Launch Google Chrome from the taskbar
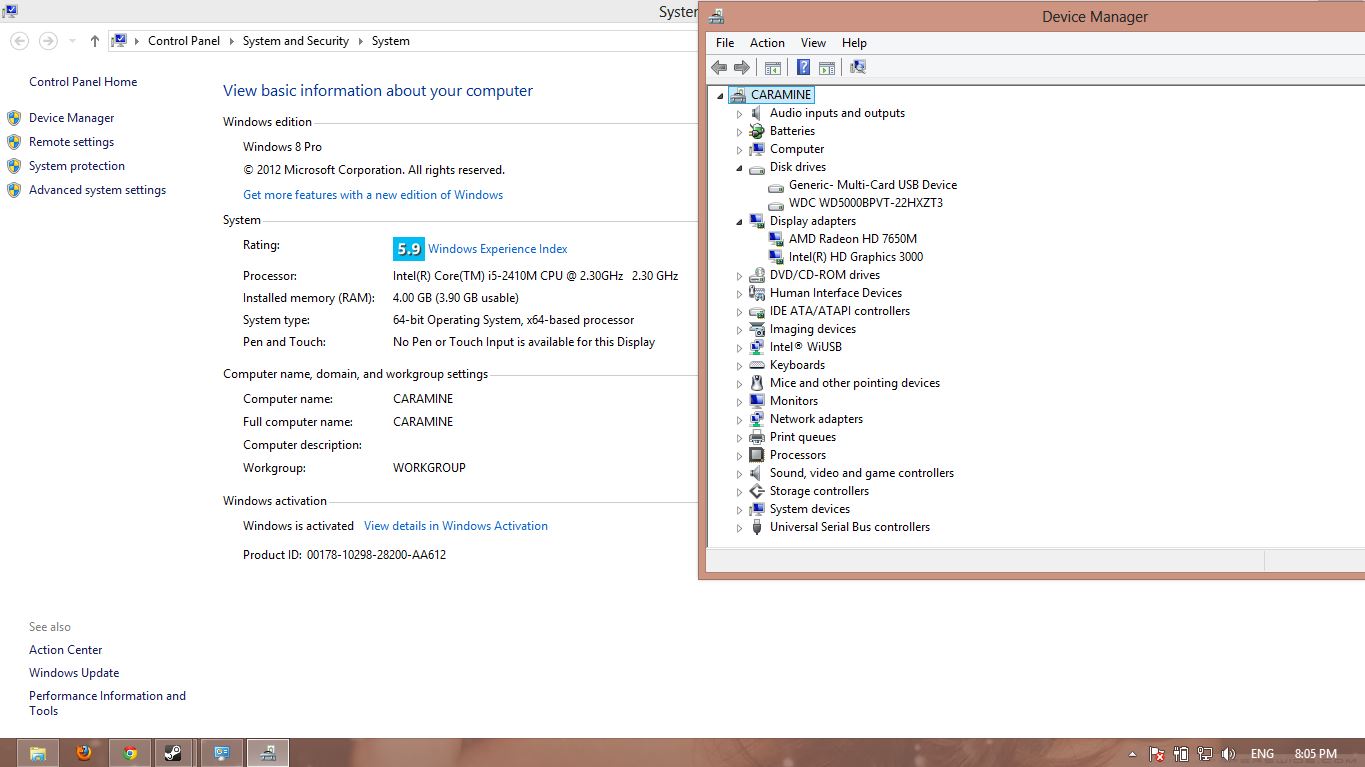The image size is (1365, 767). pyautogui.click(x=130, y=753)
